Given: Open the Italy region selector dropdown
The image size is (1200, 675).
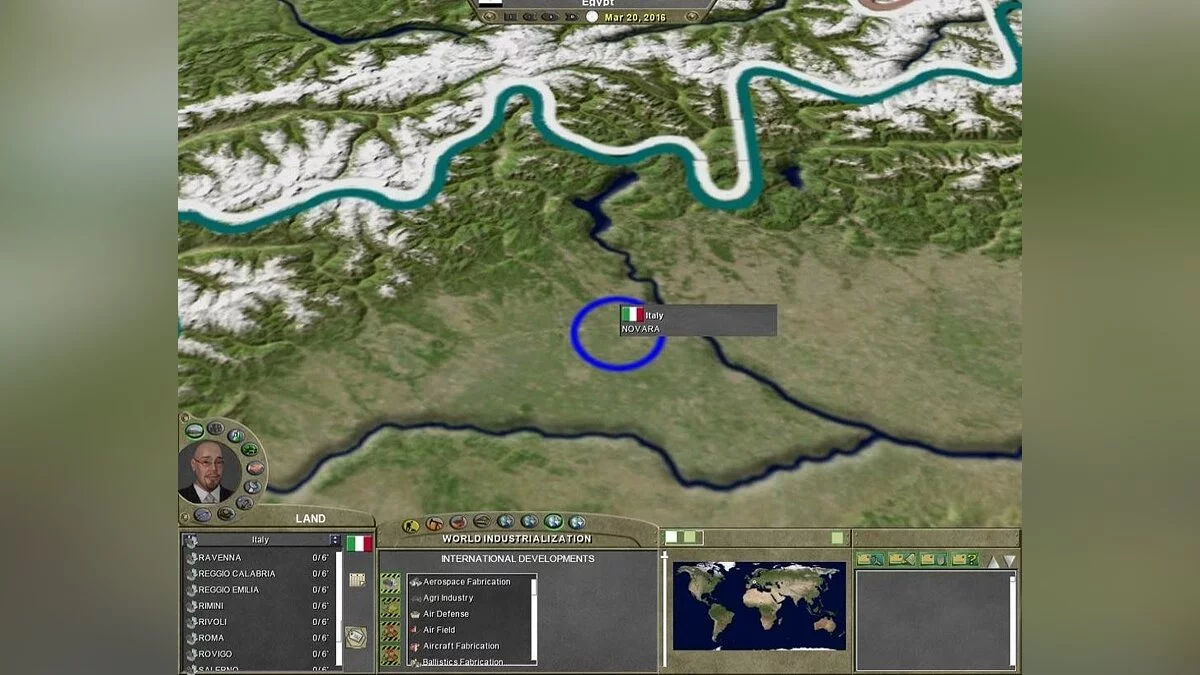Looking at the screenshot, I should [x=259, y=540].
